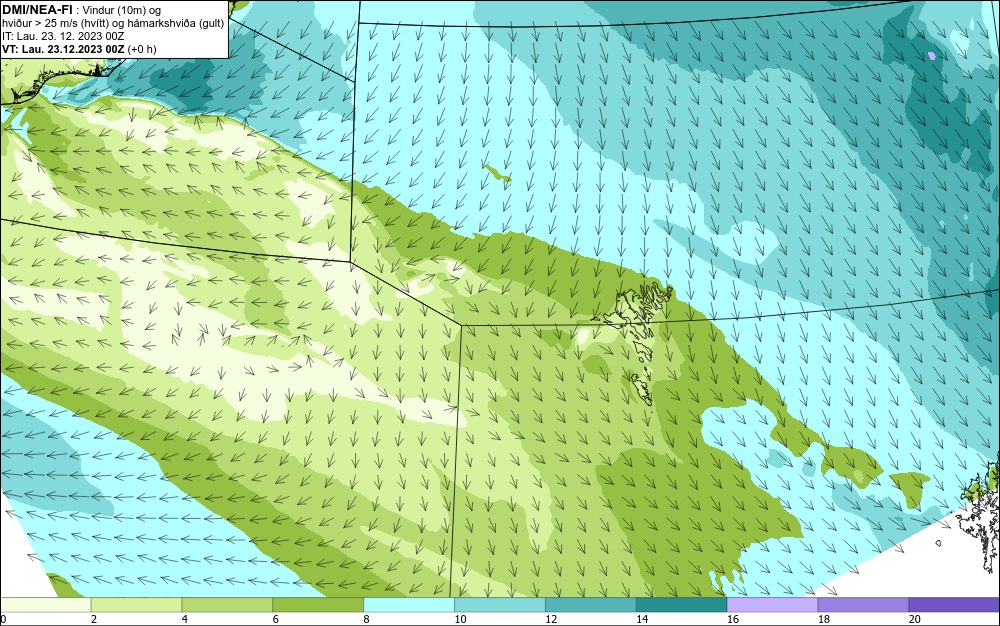Click the "IT: Lau. 23. 12. 2023 00Z" line

63,36
